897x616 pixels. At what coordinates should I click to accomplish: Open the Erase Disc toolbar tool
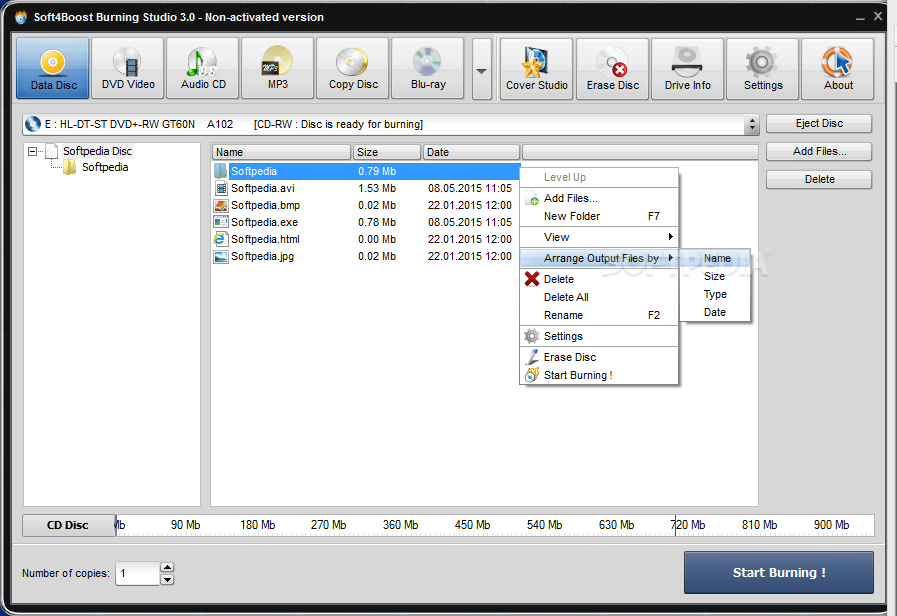tap(613, 69)
